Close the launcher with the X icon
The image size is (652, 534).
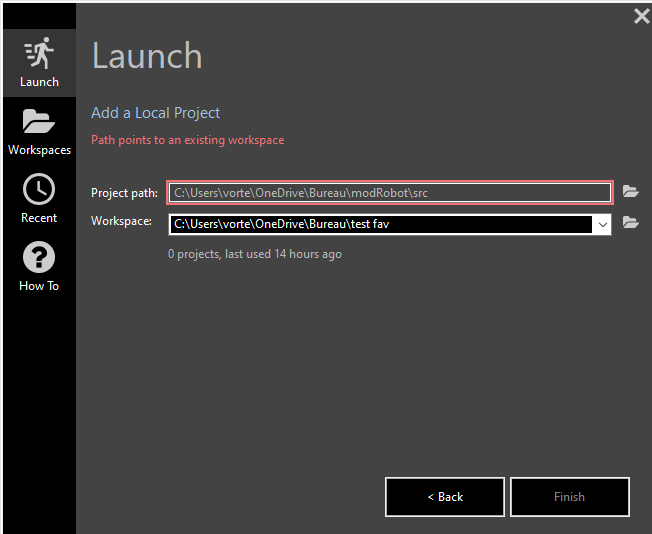(641, 16)
